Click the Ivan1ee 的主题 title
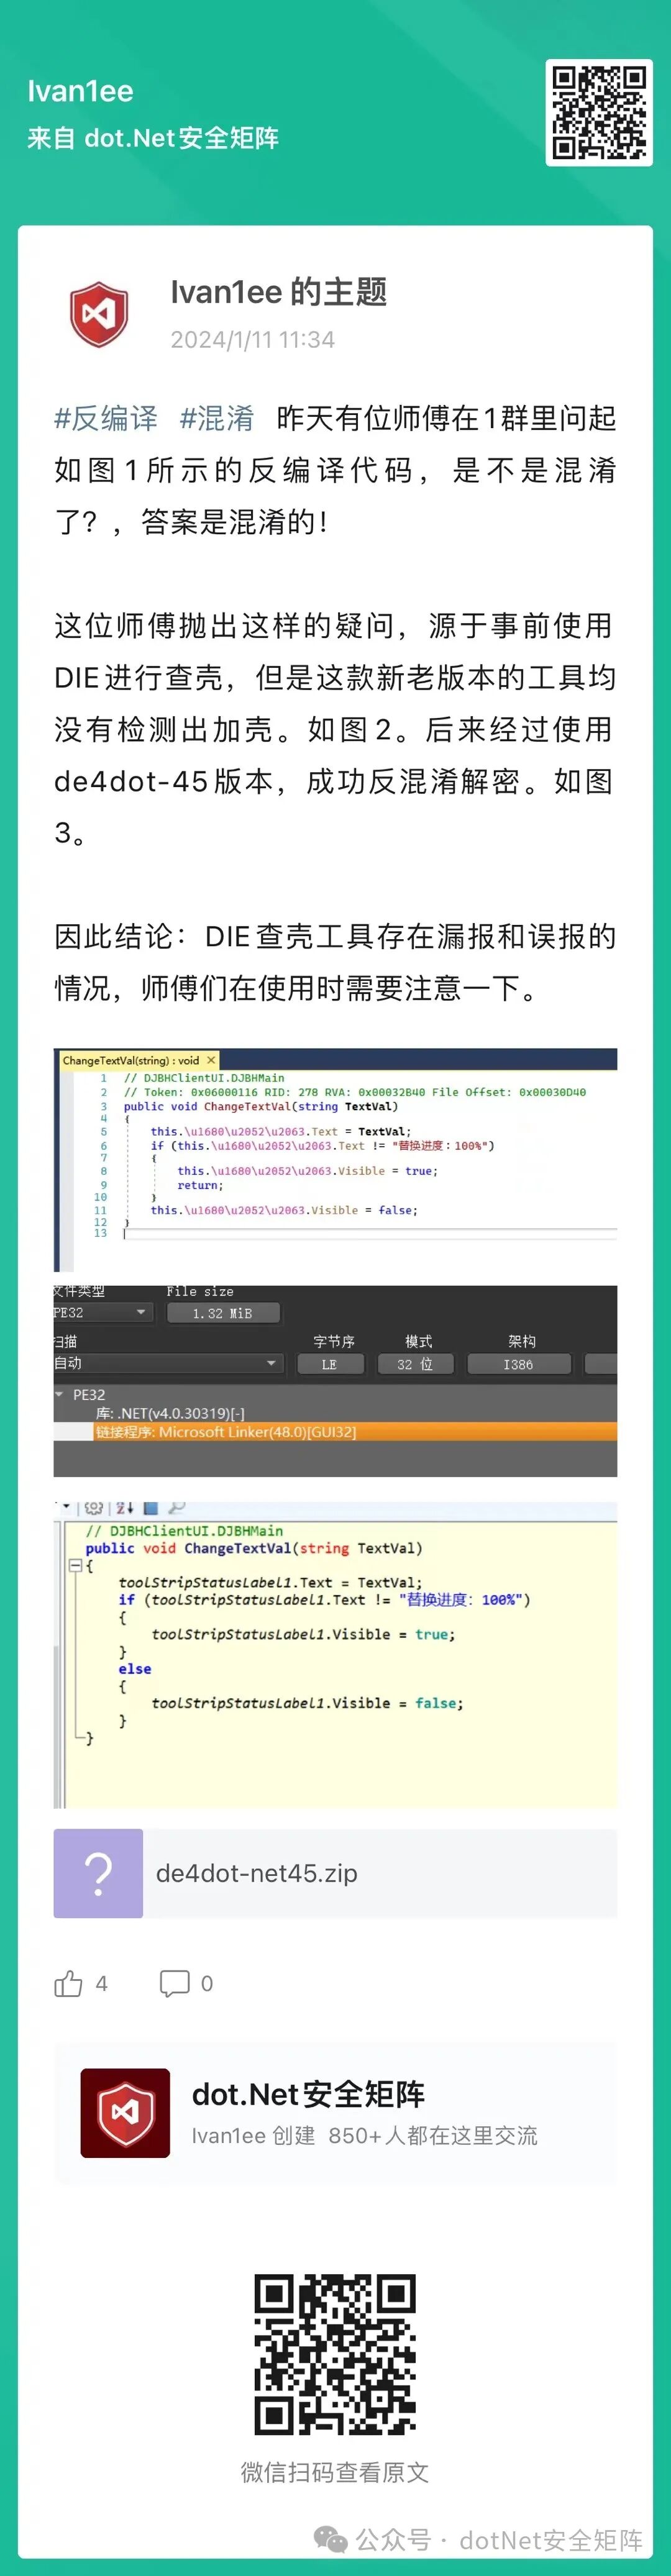671x2576 pixels. coord(278,291)
